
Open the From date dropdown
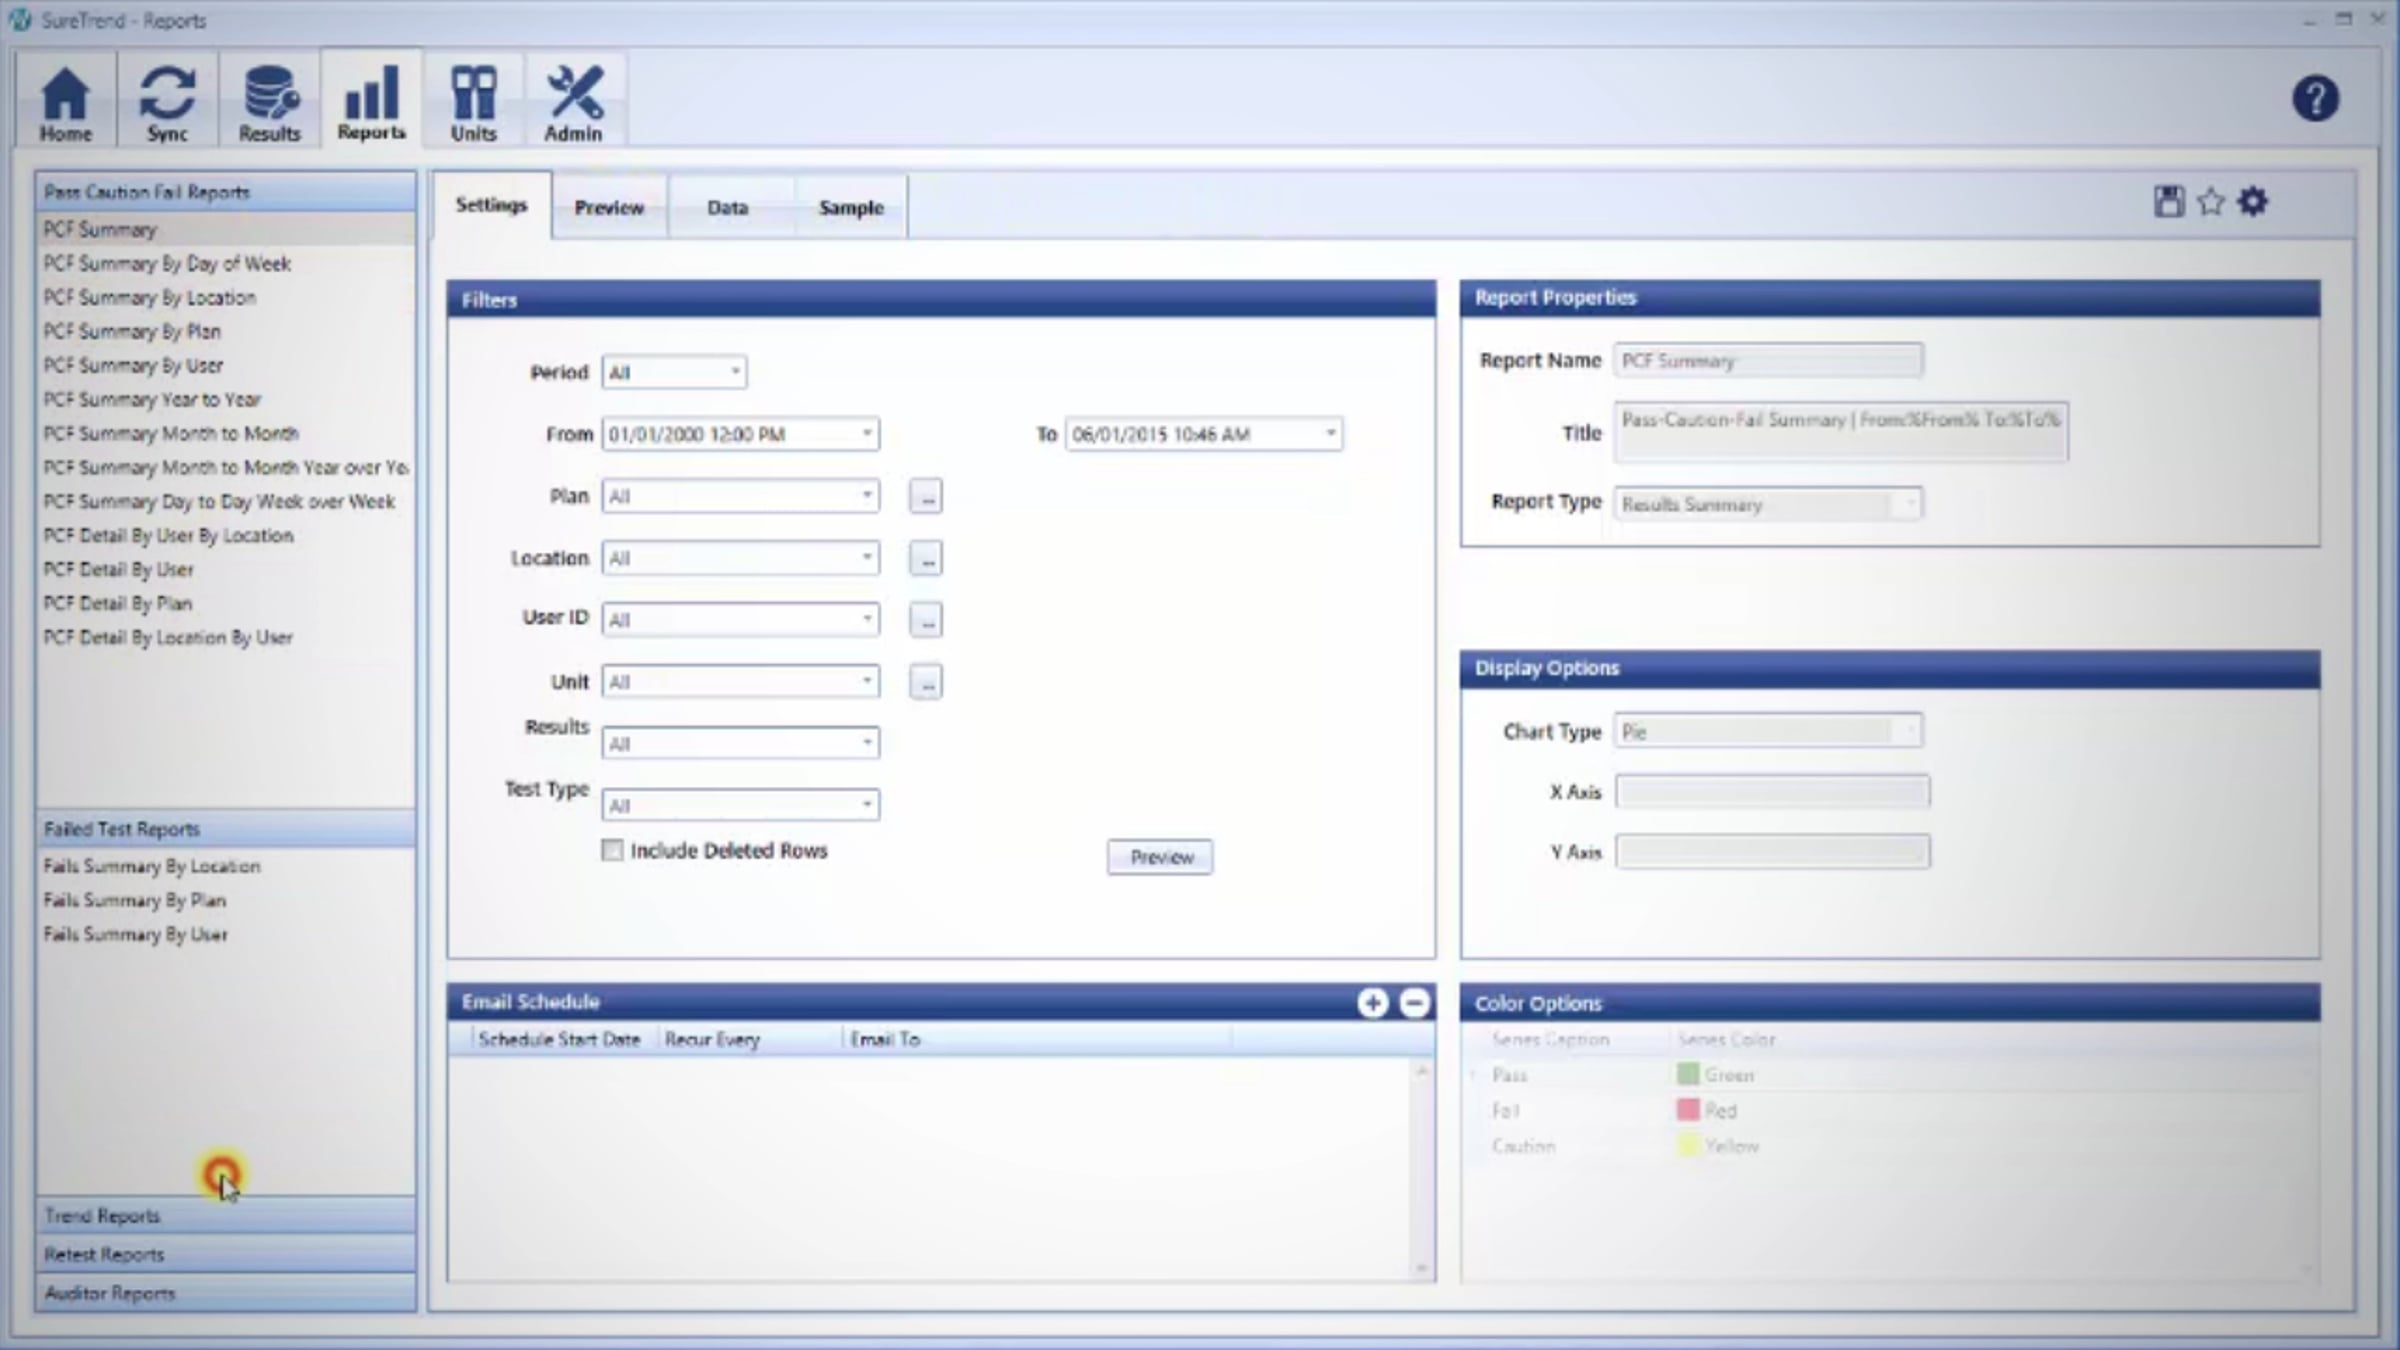(740, 434)
